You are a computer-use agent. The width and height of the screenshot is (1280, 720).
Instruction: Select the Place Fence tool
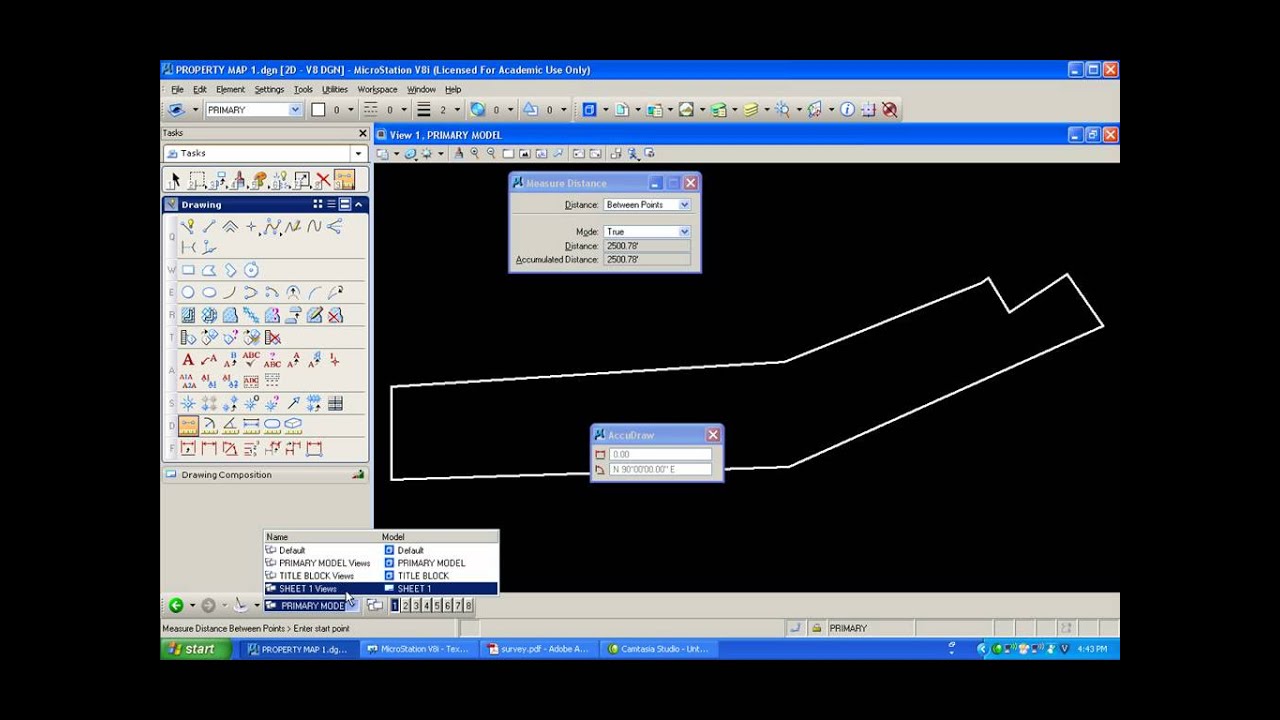[197, 180]
